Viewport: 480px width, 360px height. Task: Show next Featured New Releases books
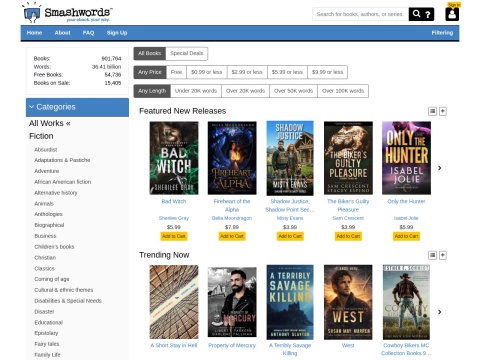pyautogui.click(x=440, y=168)
